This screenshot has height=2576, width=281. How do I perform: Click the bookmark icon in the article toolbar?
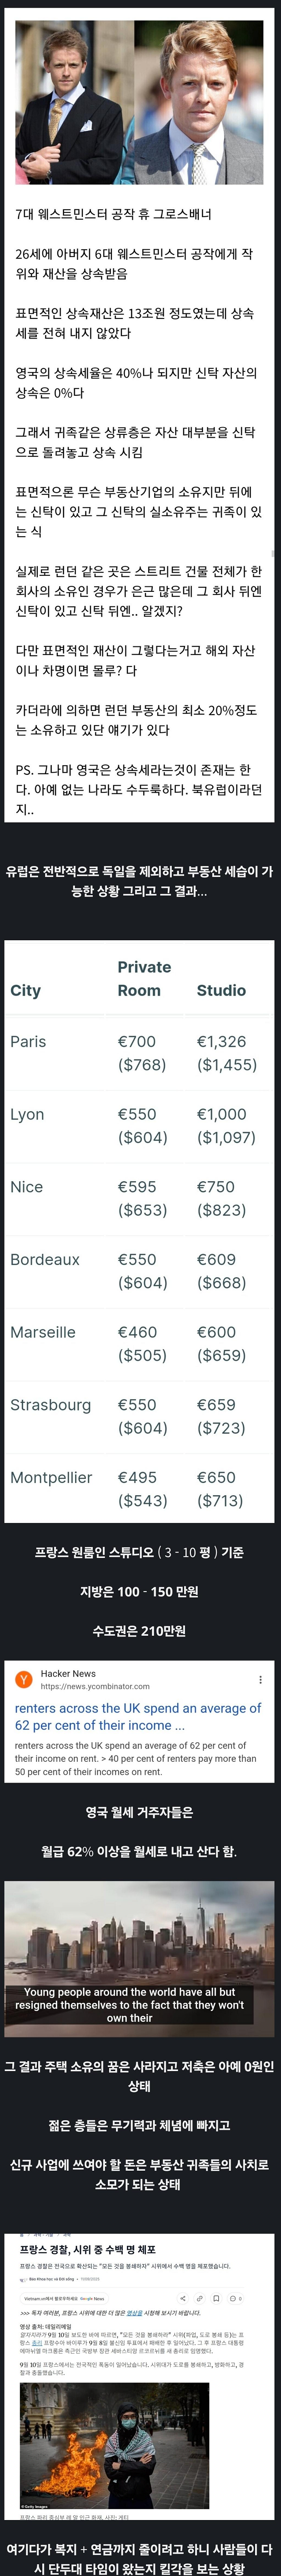coord(216,2299)
